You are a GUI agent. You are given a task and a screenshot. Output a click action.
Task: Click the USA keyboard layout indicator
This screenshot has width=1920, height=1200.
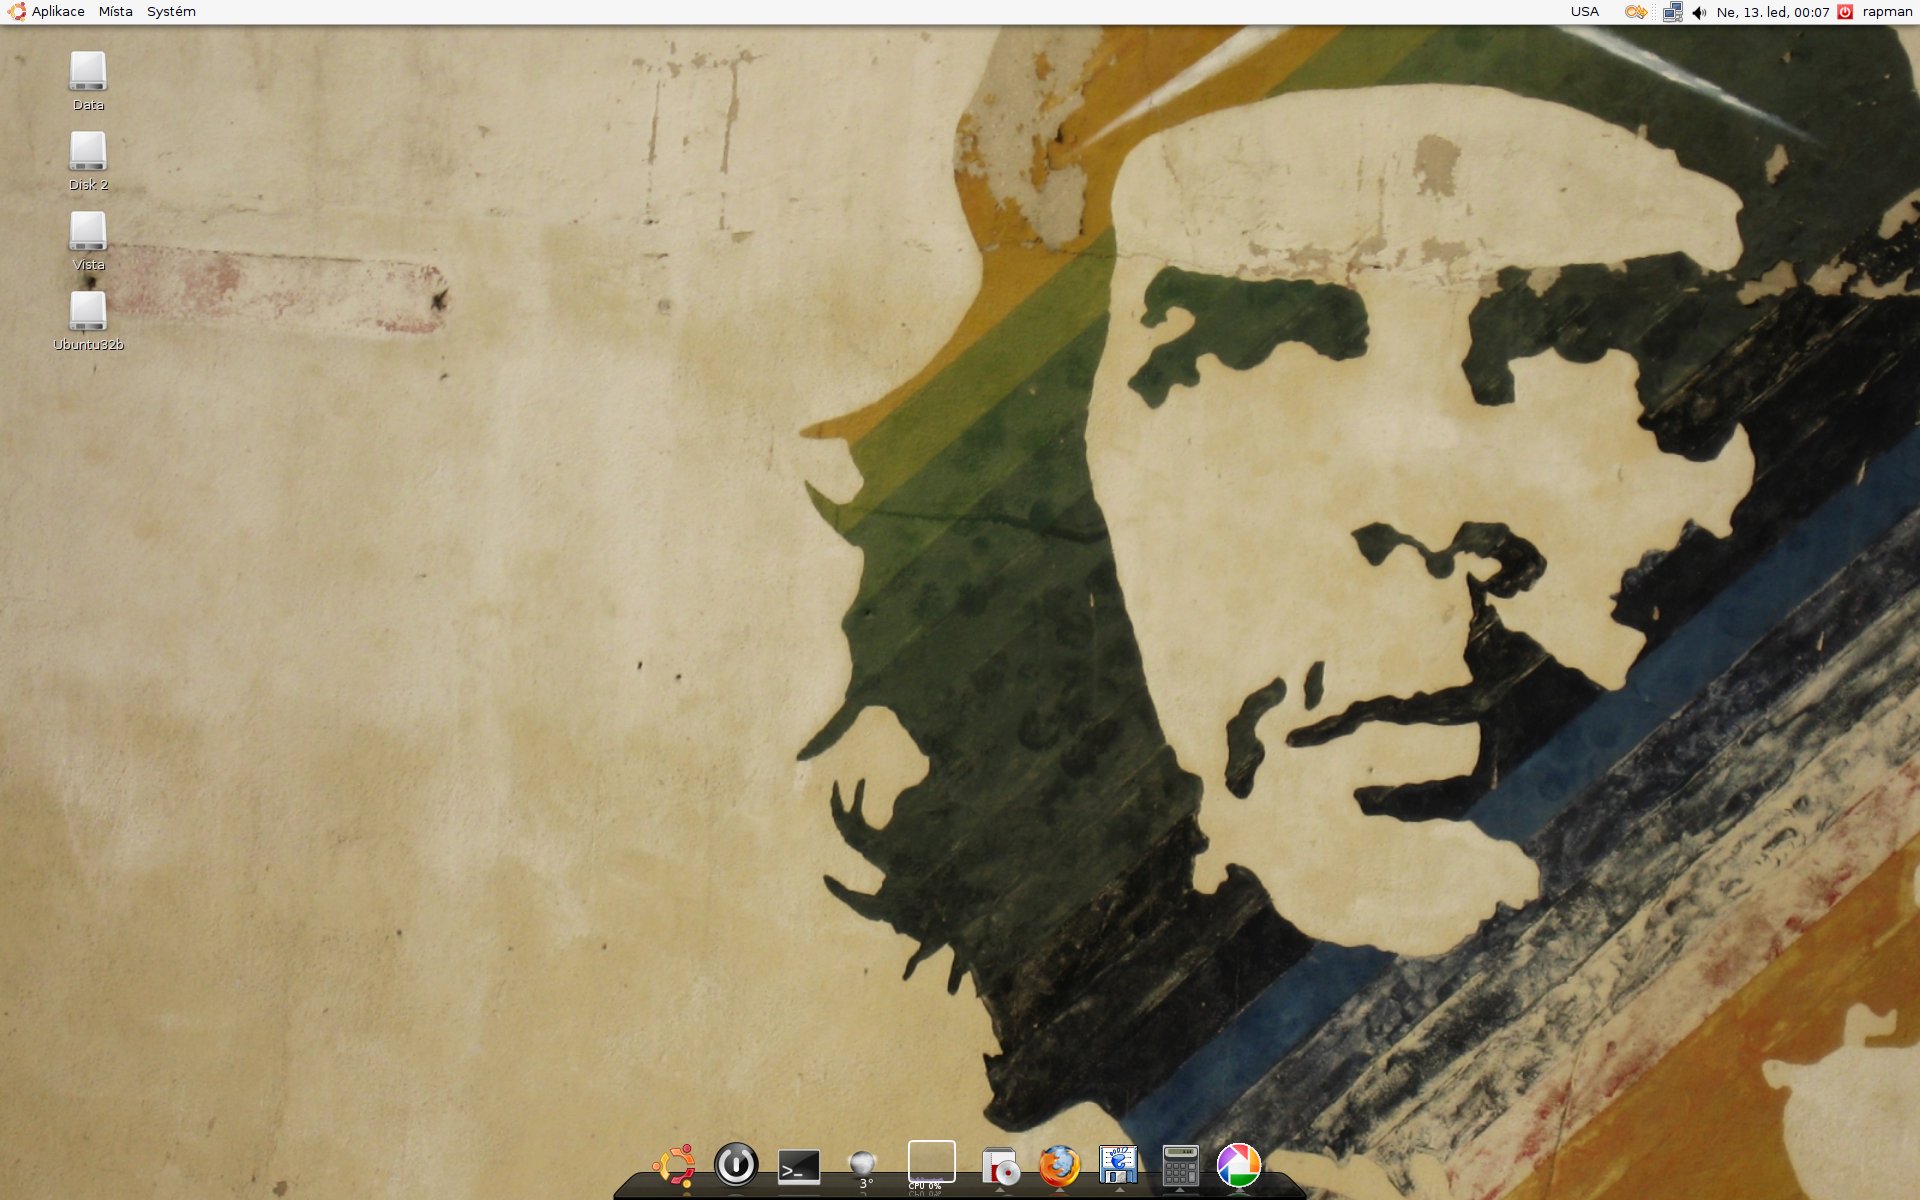point(1585,12)
